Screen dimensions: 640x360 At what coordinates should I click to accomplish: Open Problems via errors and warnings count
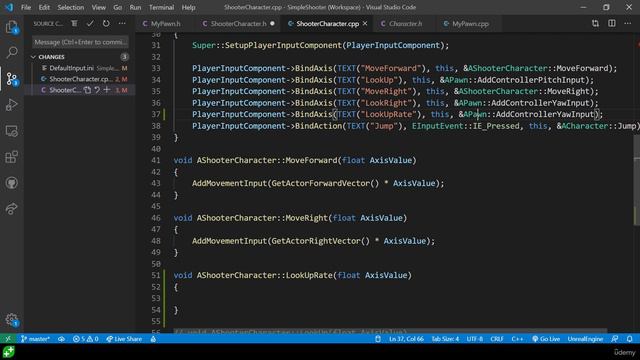(85, 339)
